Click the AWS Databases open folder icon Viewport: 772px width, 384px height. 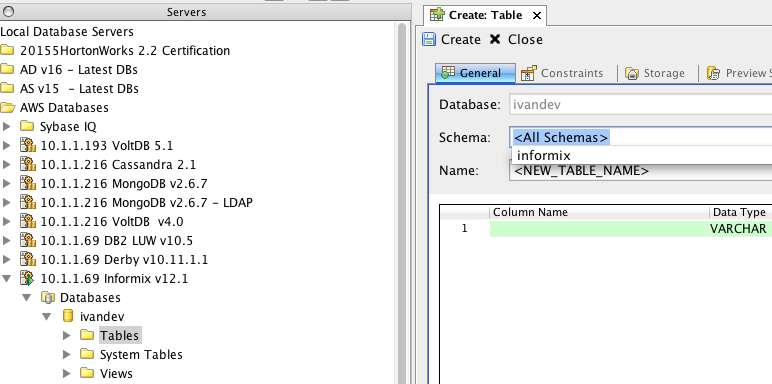[x=7, y=107]
